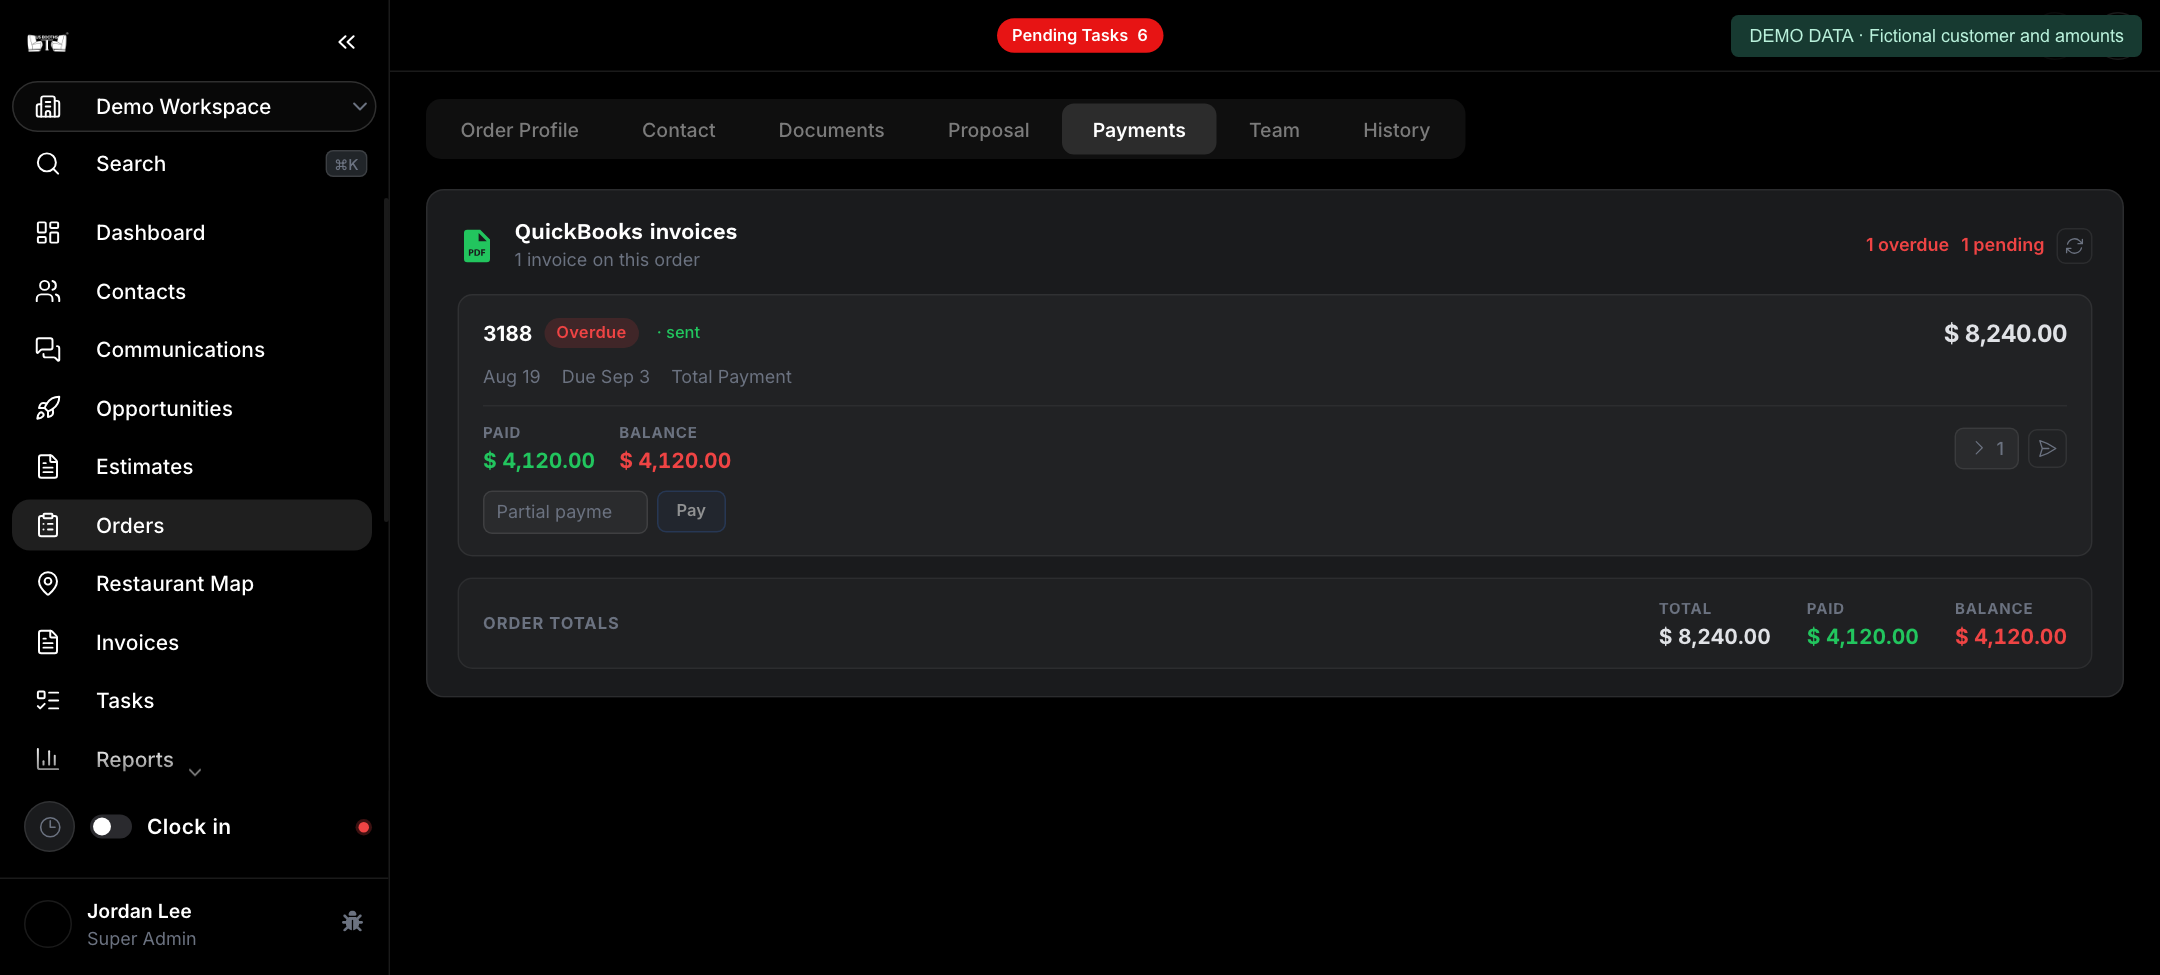This screenshot has width=2160, height=975.
Task: Open Communications chat bubbles icon
Action: tap(48, 349)
